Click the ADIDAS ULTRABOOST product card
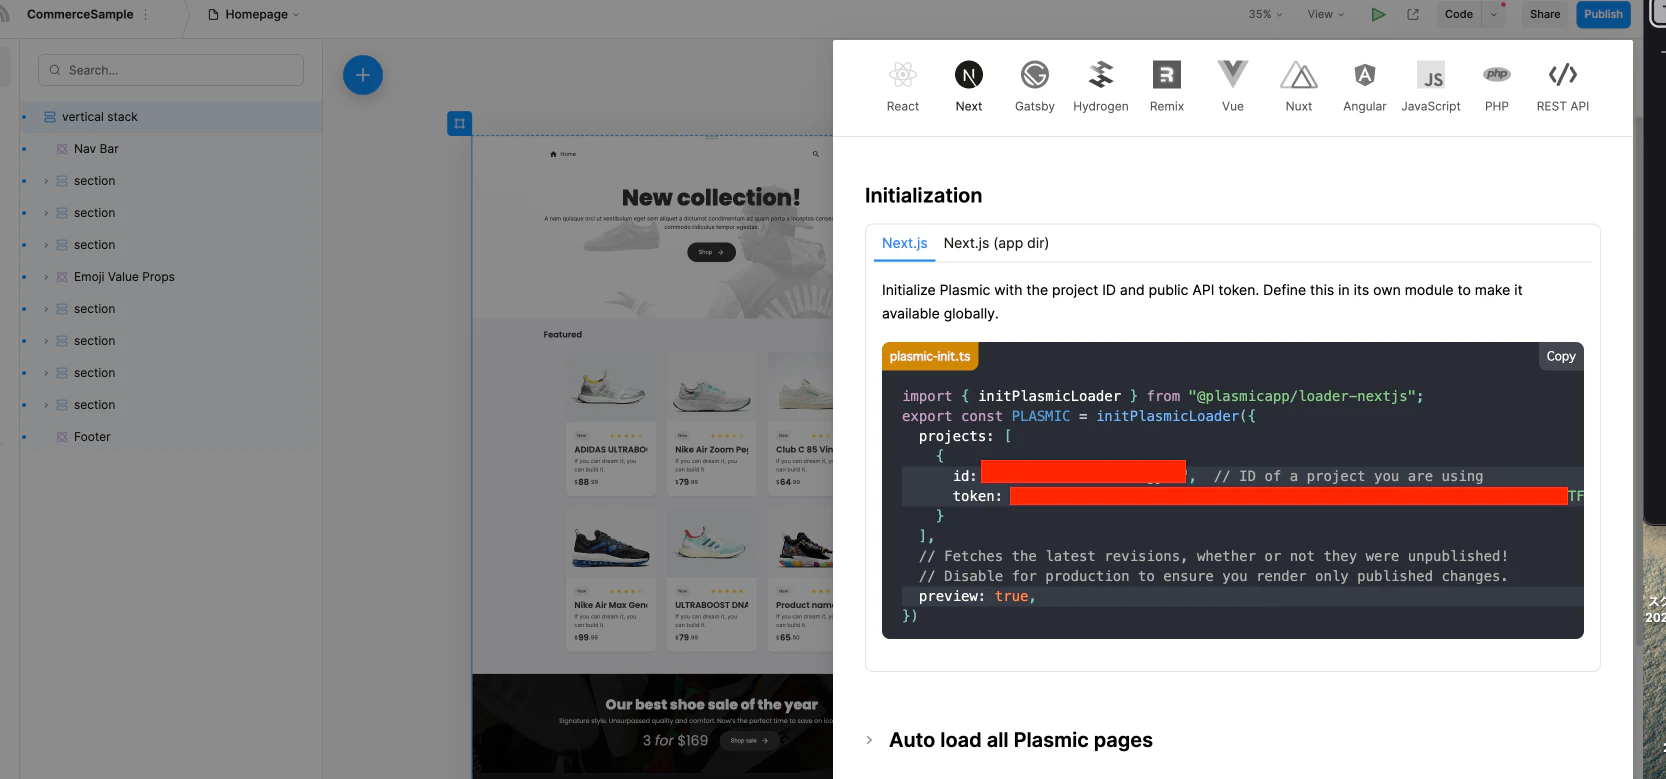1666x779 pixels. pyautogui.click(x=611, y=423)
